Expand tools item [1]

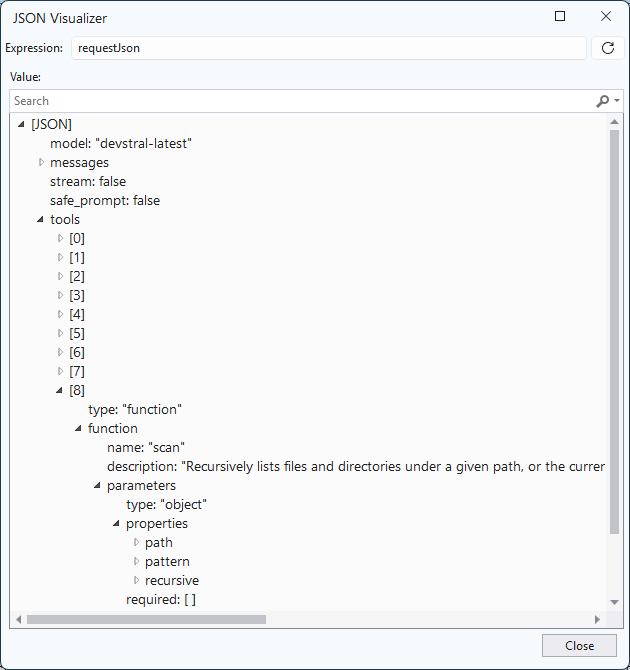point(60,258)
